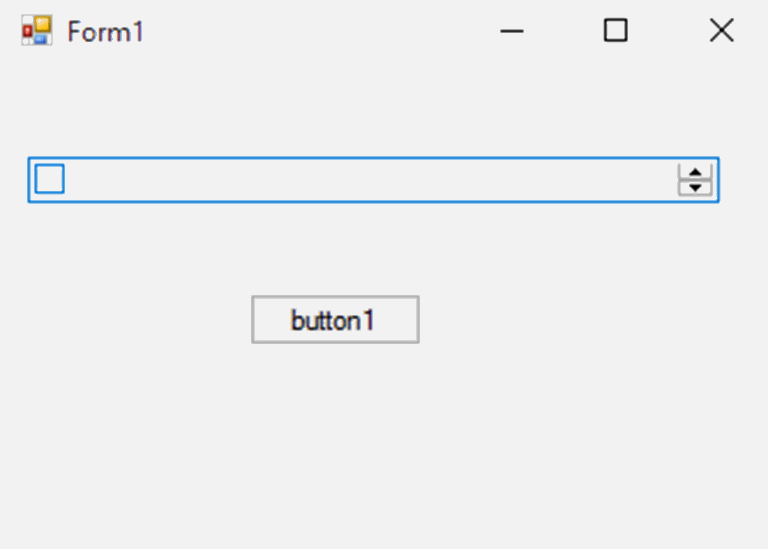
Task: Click the spinner down arrow
Action: click(695, 188)
